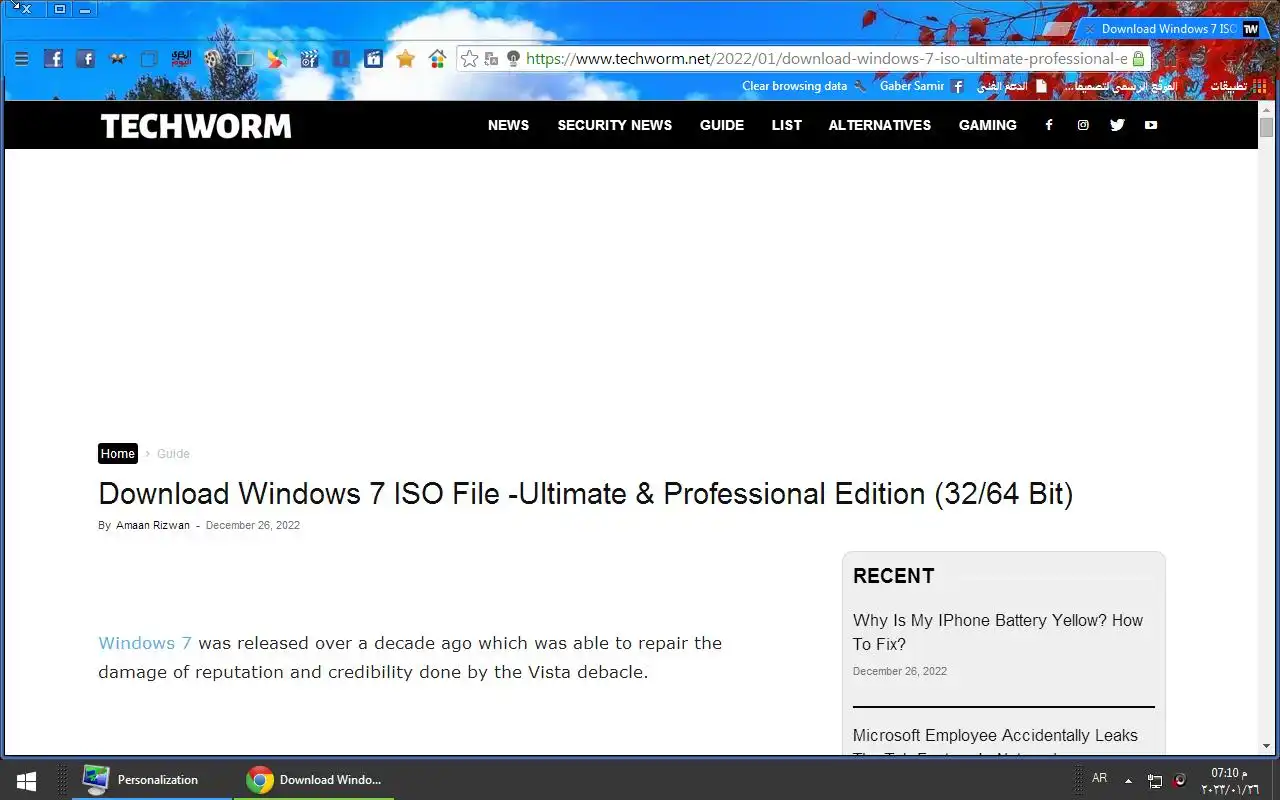
Task: Click the Arabic news logo extension icon
Action: coord(181,59)
